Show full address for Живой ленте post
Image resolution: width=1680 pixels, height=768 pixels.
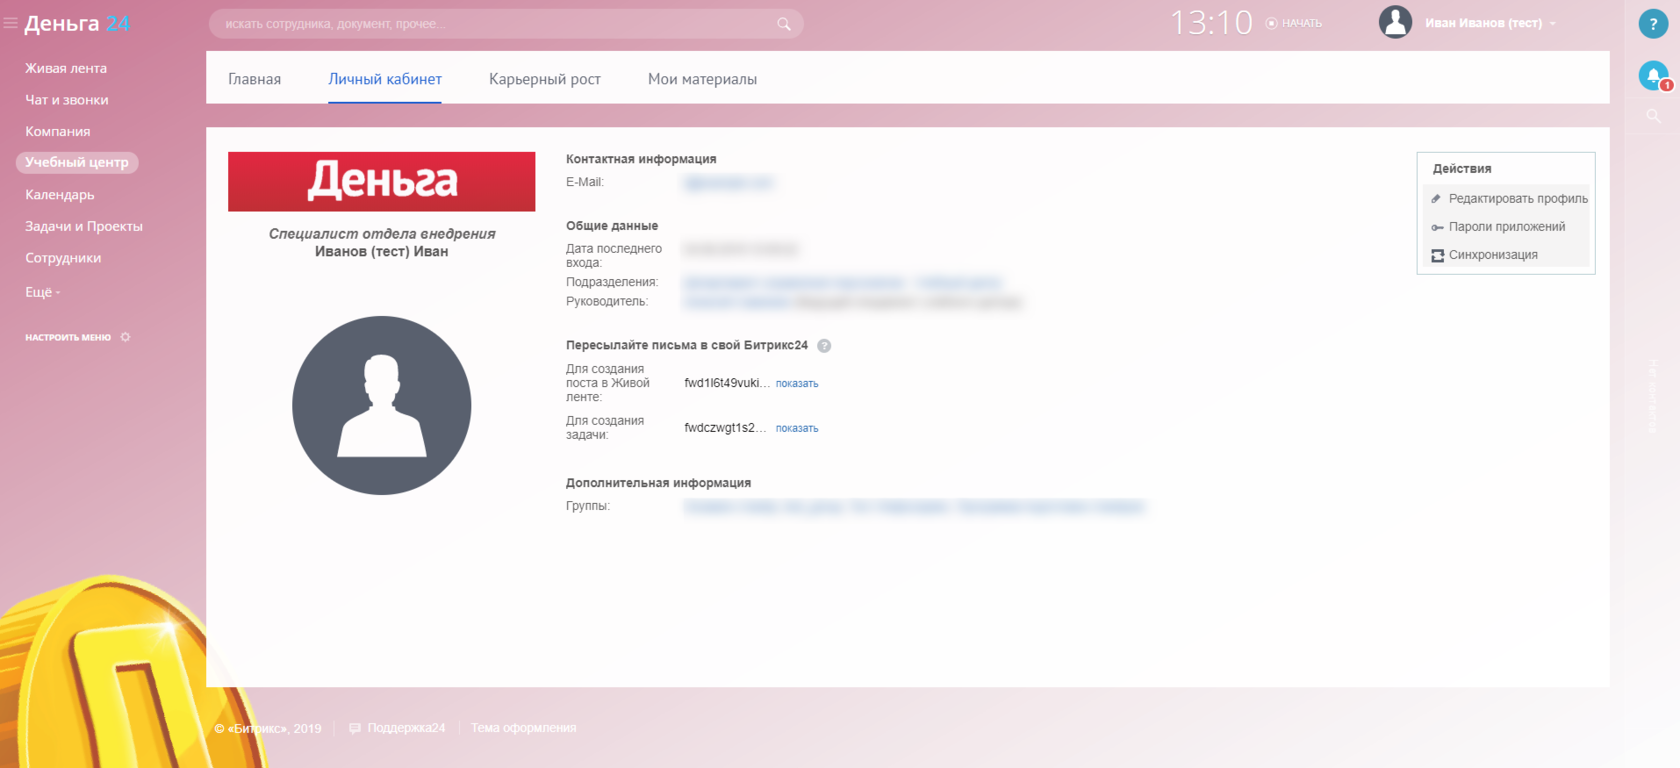797,383
